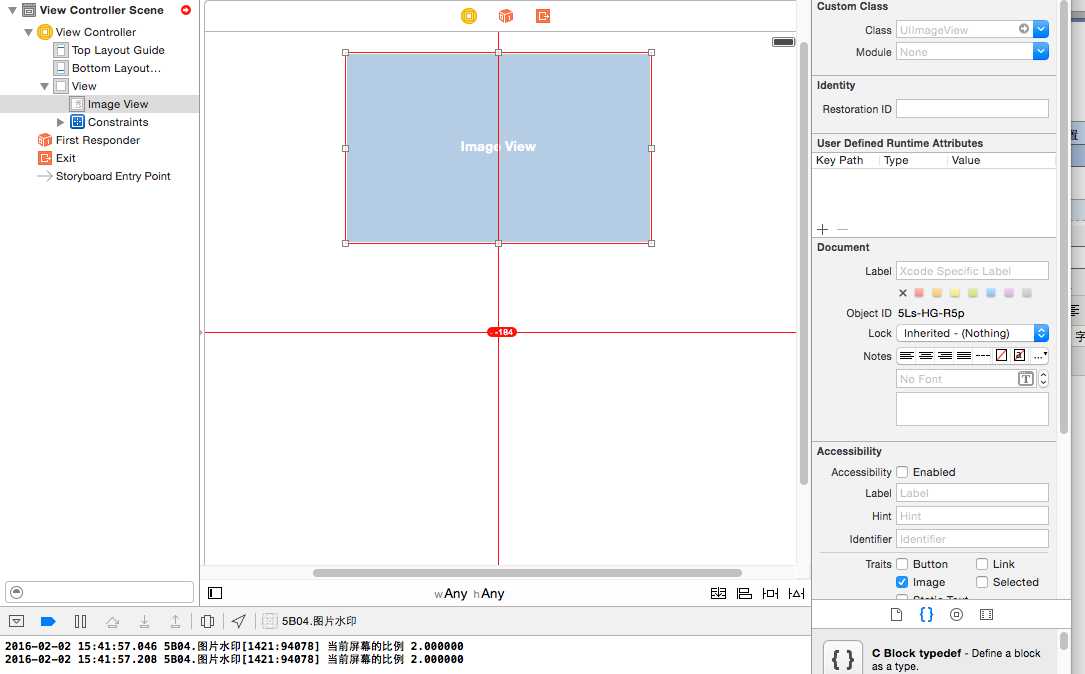
Task: Click the font size stepper
Action: pyautogui.click(x=1043, y=379)
